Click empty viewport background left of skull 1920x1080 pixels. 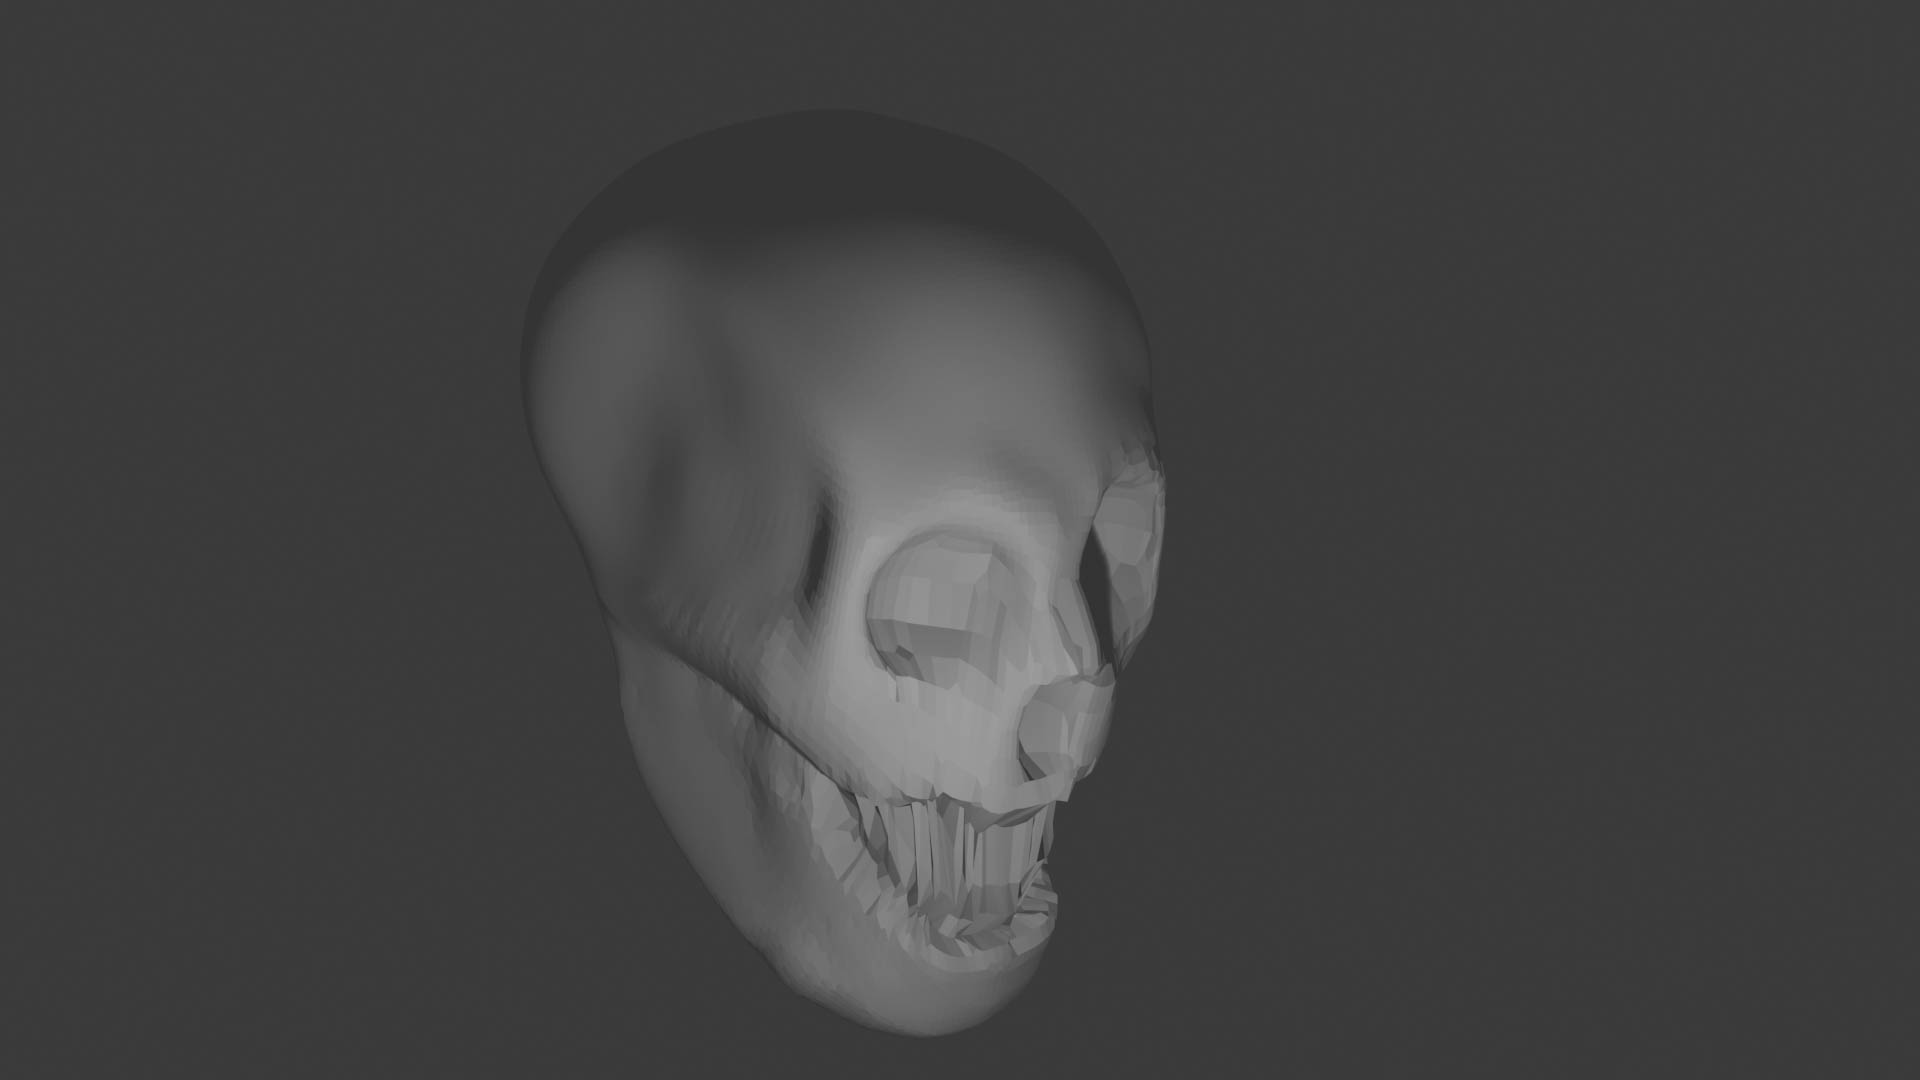pos(250,540)
